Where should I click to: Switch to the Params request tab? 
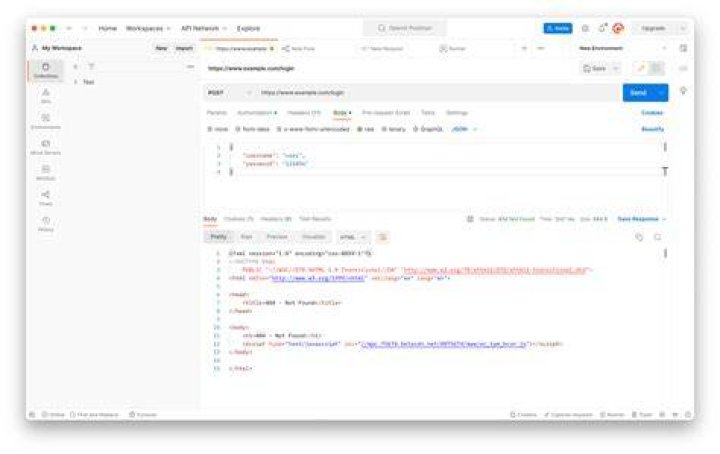pos(217,113)
